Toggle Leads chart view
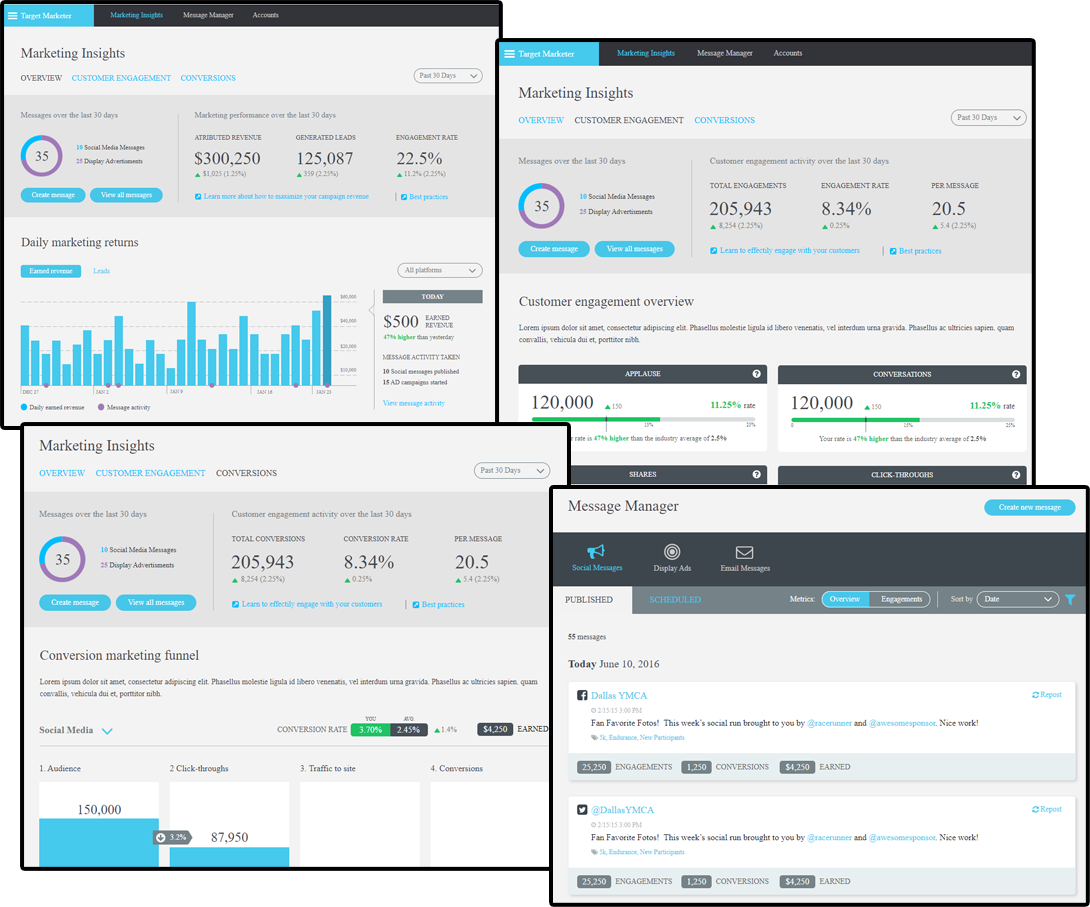This screenshot has width=1090, height=907. pos(101,271)
